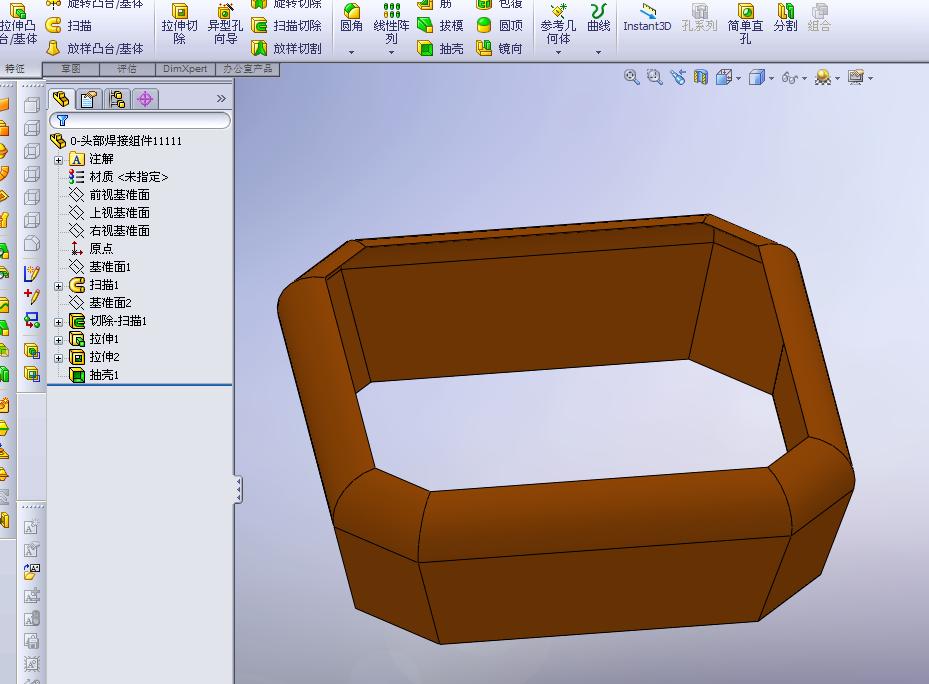
Task: Switch to the DimXpert tab
Action: [185, 69]
